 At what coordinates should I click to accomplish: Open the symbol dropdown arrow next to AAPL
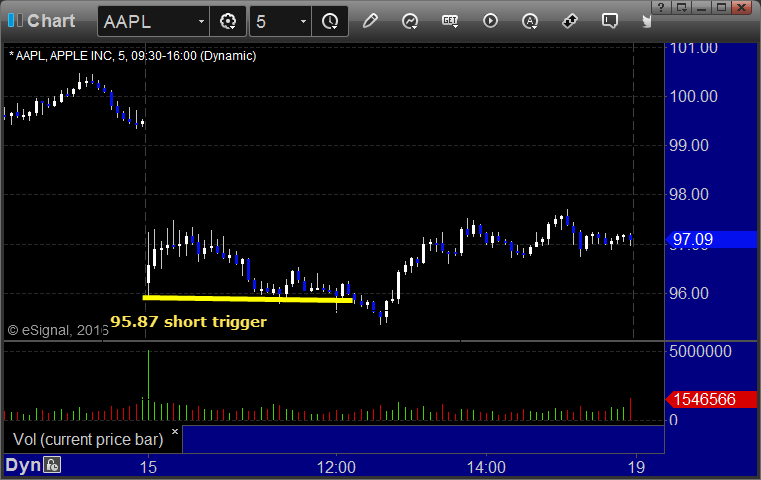click(201, 22)
